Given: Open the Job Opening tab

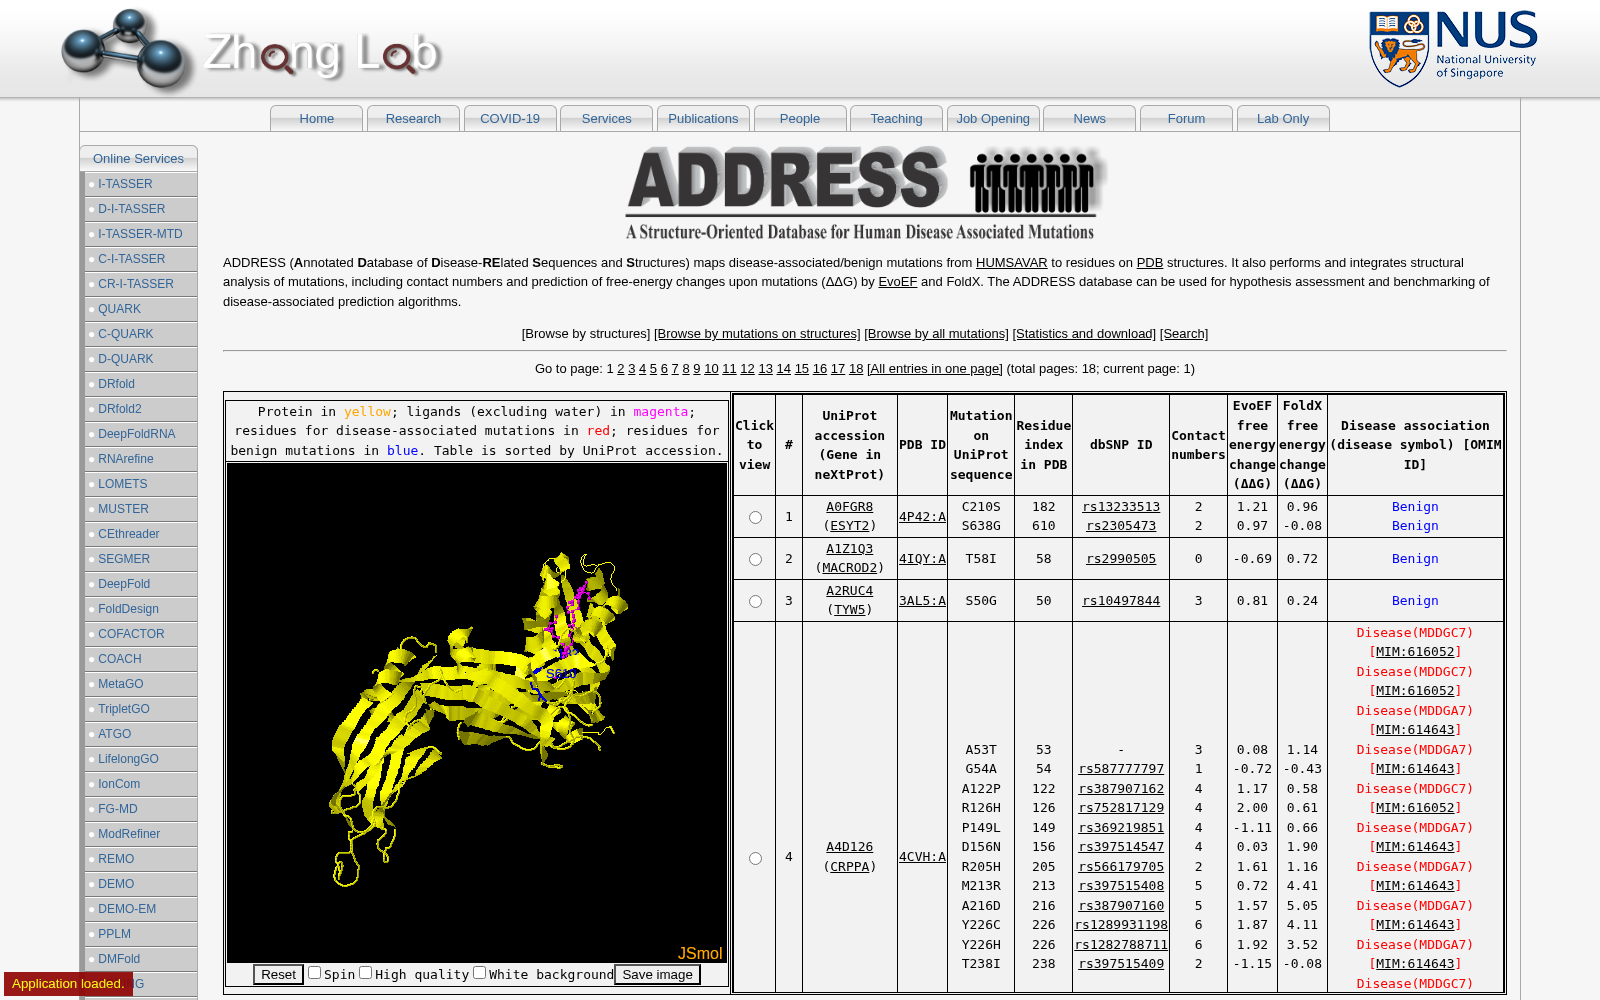Looking at the screenshot, I should click(993, 118).
